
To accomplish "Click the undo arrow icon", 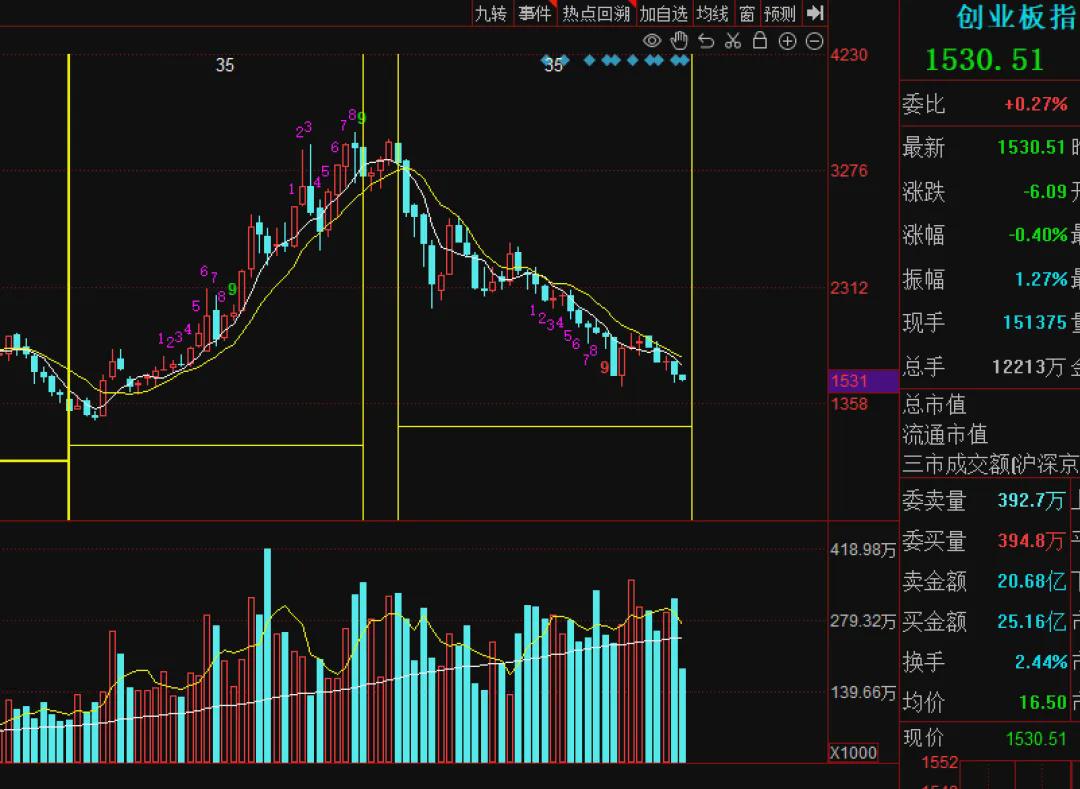I will coord(706,41).
